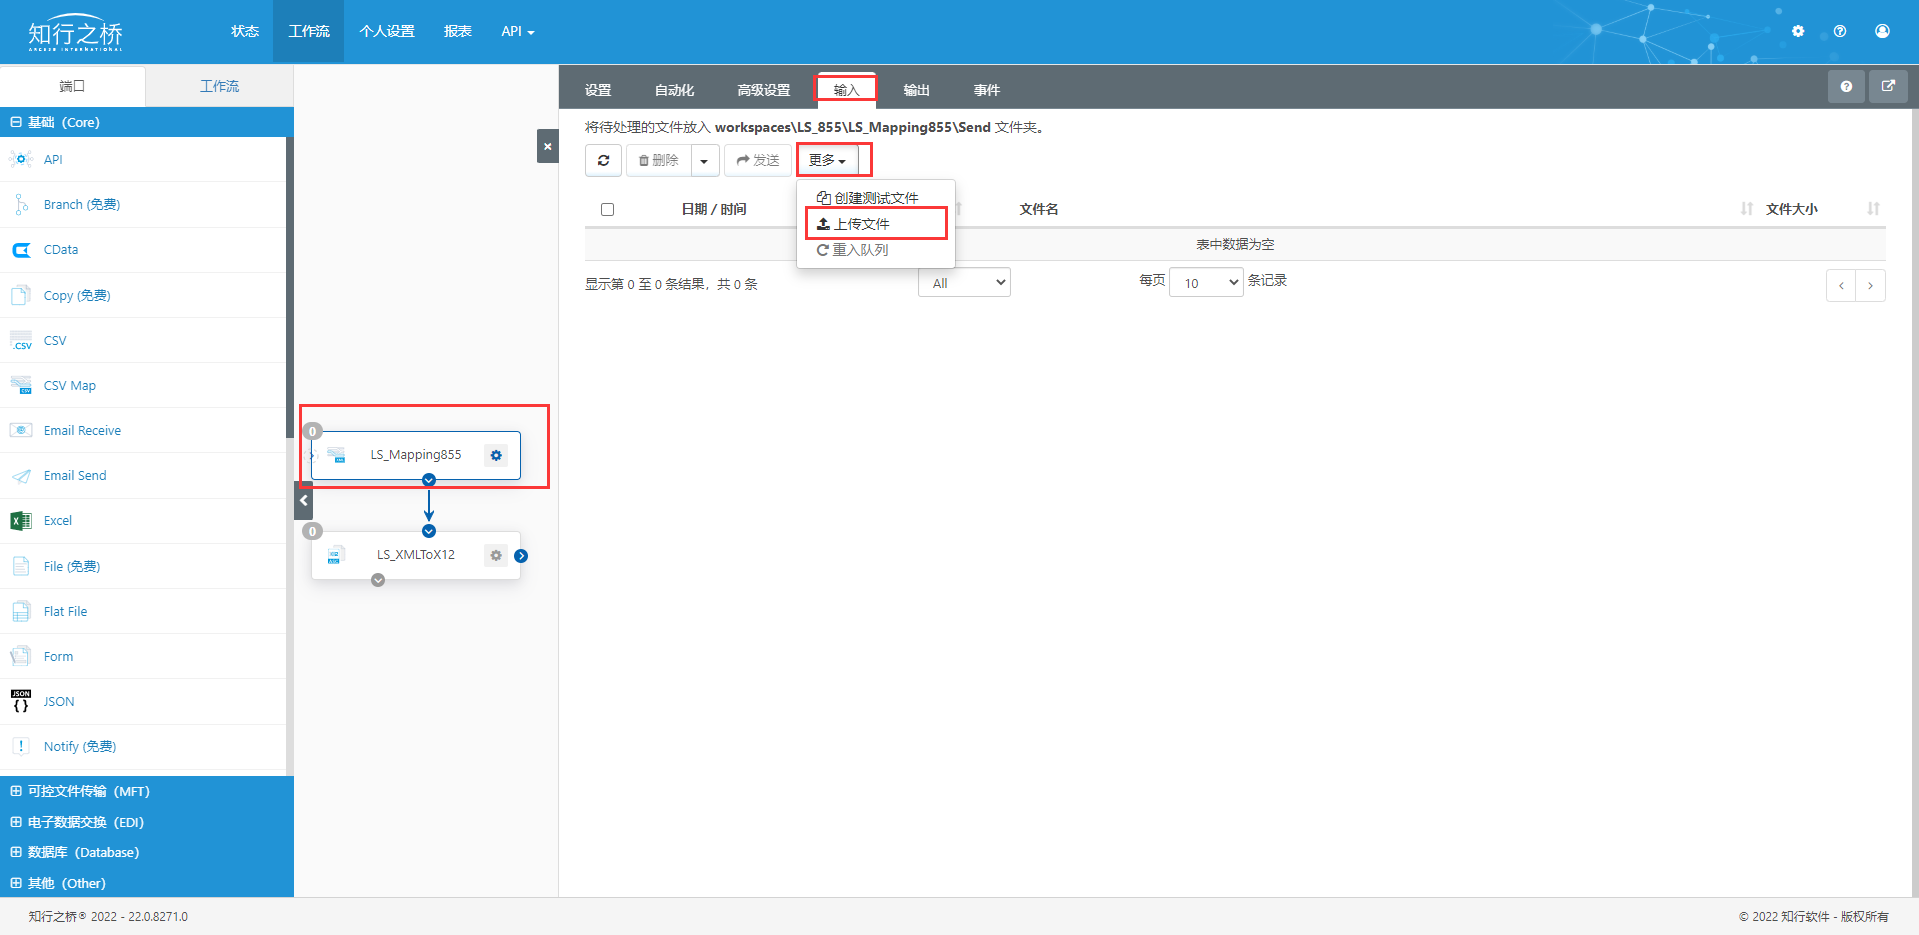Collapse the 基础 (Core) section
The height and width of the screenshot is (935, 1919).
coord(16,123)
